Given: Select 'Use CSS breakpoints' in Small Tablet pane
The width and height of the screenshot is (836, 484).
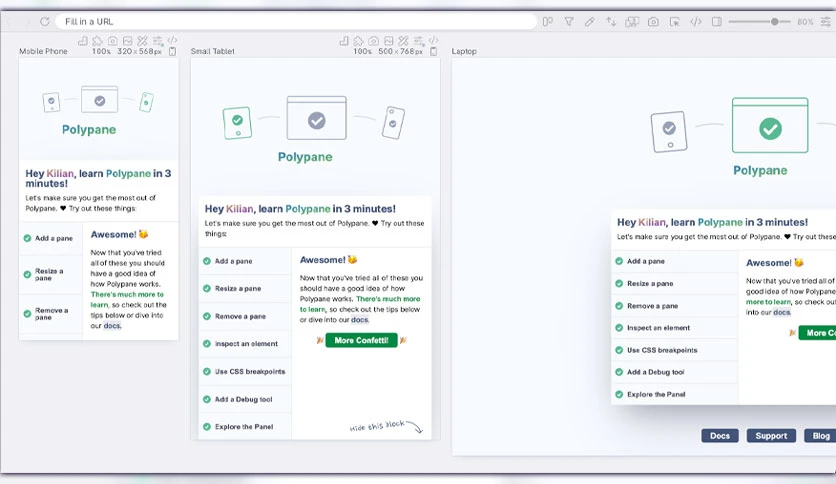Looking at the screenshot, I should (x=245, y=372).
